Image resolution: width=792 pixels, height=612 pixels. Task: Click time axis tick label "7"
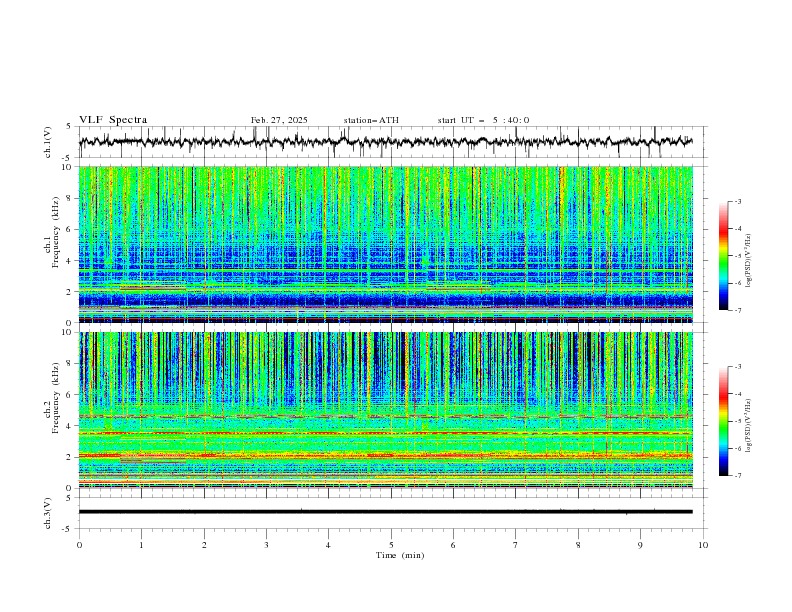coord(516,545)
